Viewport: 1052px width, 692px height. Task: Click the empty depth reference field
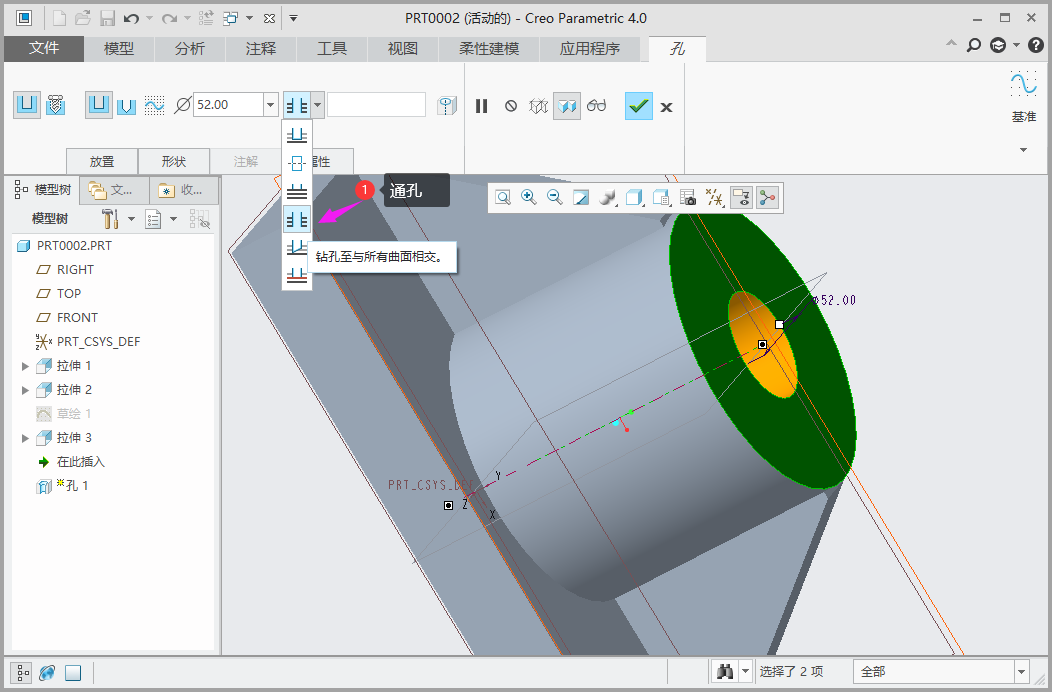(376, 105)
